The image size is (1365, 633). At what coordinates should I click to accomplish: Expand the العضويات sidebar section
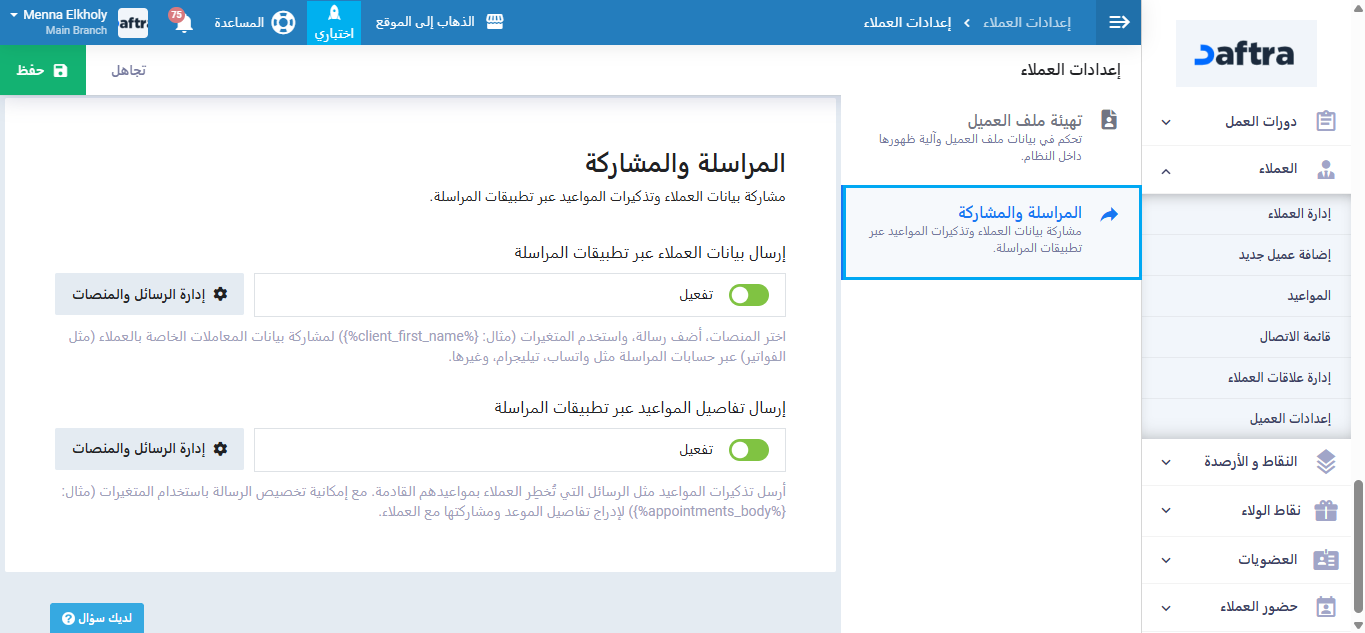(x=1166, y=560)
